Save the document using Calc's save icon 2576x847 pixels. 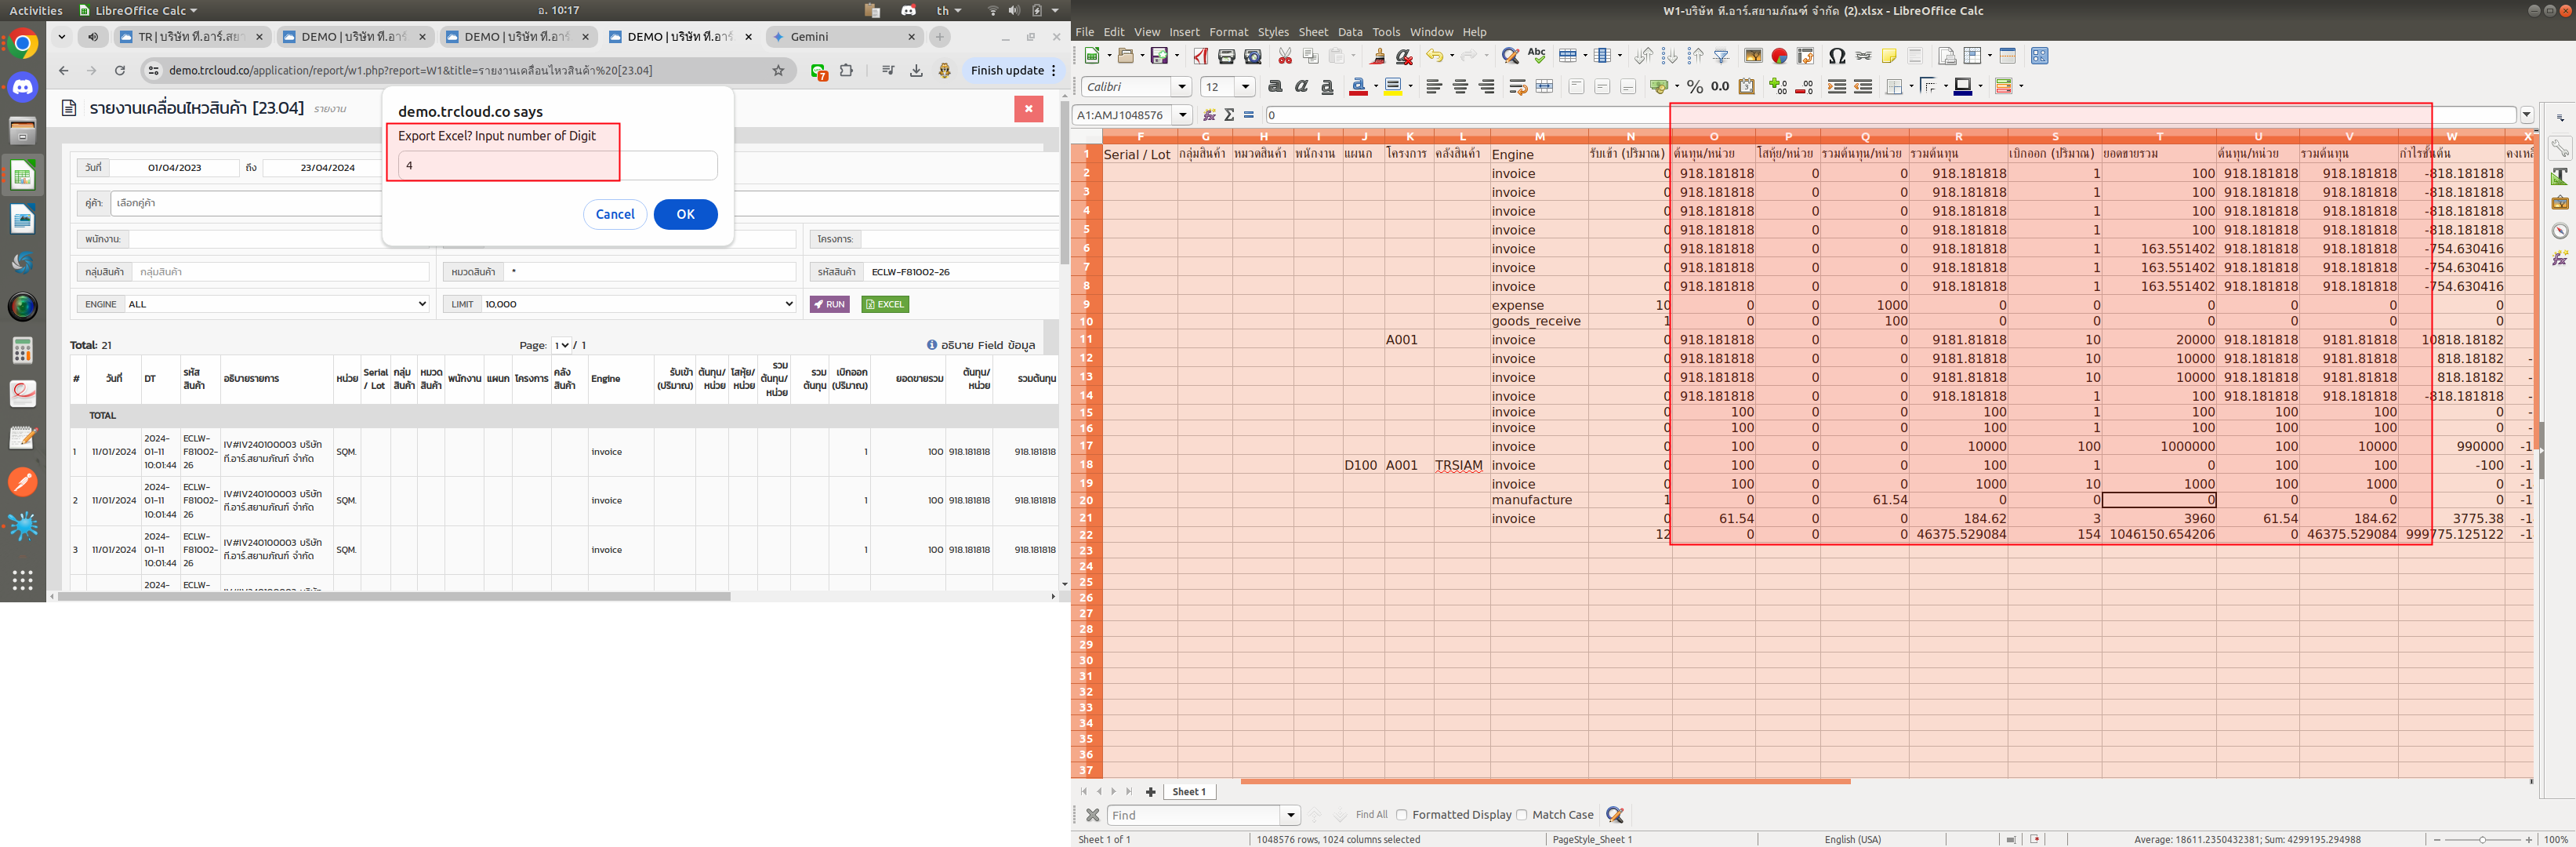[1160, 56]
